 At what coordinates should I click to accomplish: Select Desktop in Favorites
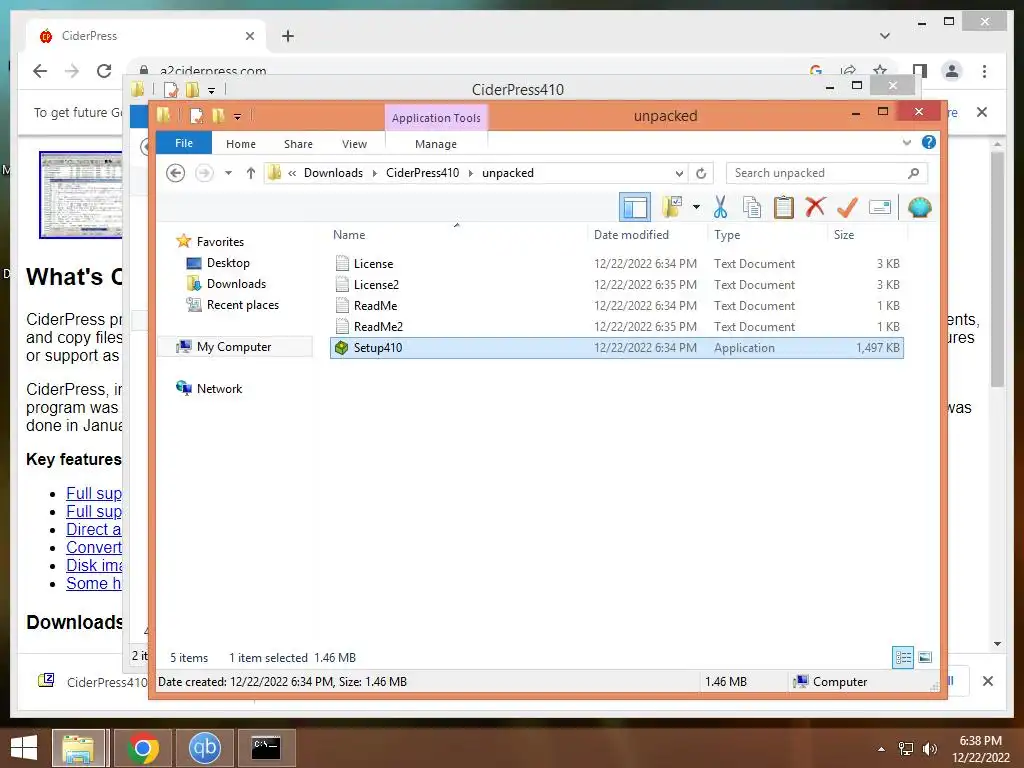228,263
